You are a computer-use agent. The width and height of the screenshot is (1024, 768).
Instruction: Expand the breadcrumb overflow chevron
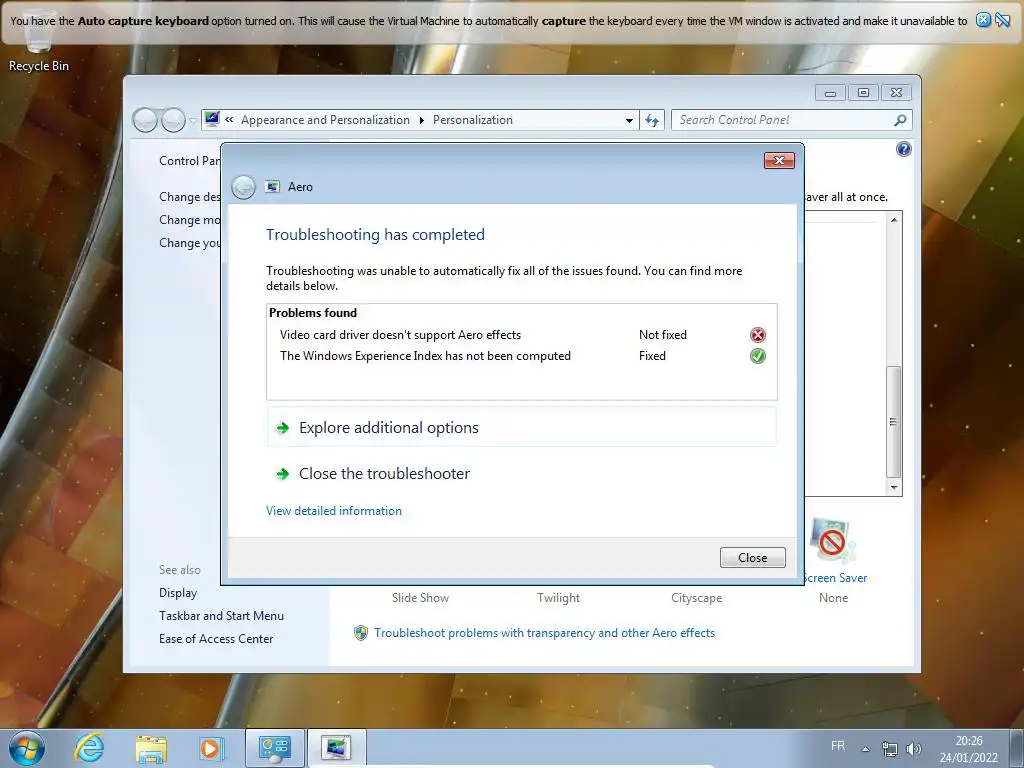[229, 120]
